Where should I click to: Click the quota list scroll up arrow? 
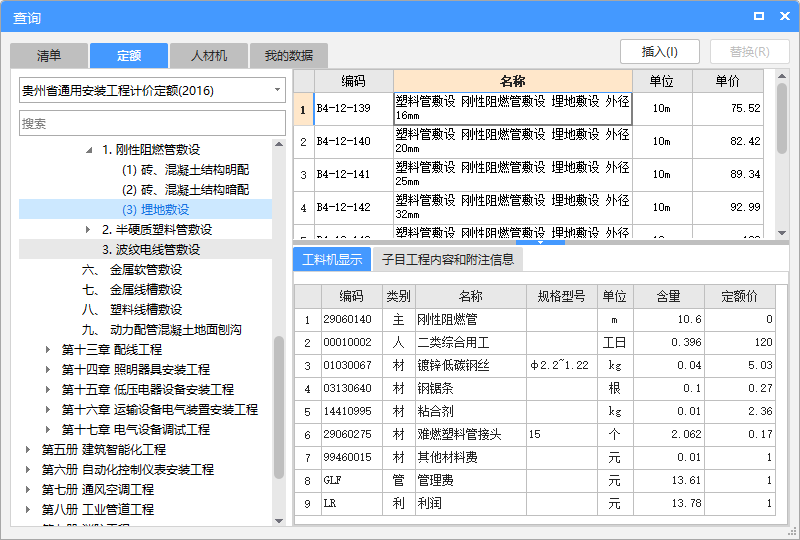(x=782, y=76)
